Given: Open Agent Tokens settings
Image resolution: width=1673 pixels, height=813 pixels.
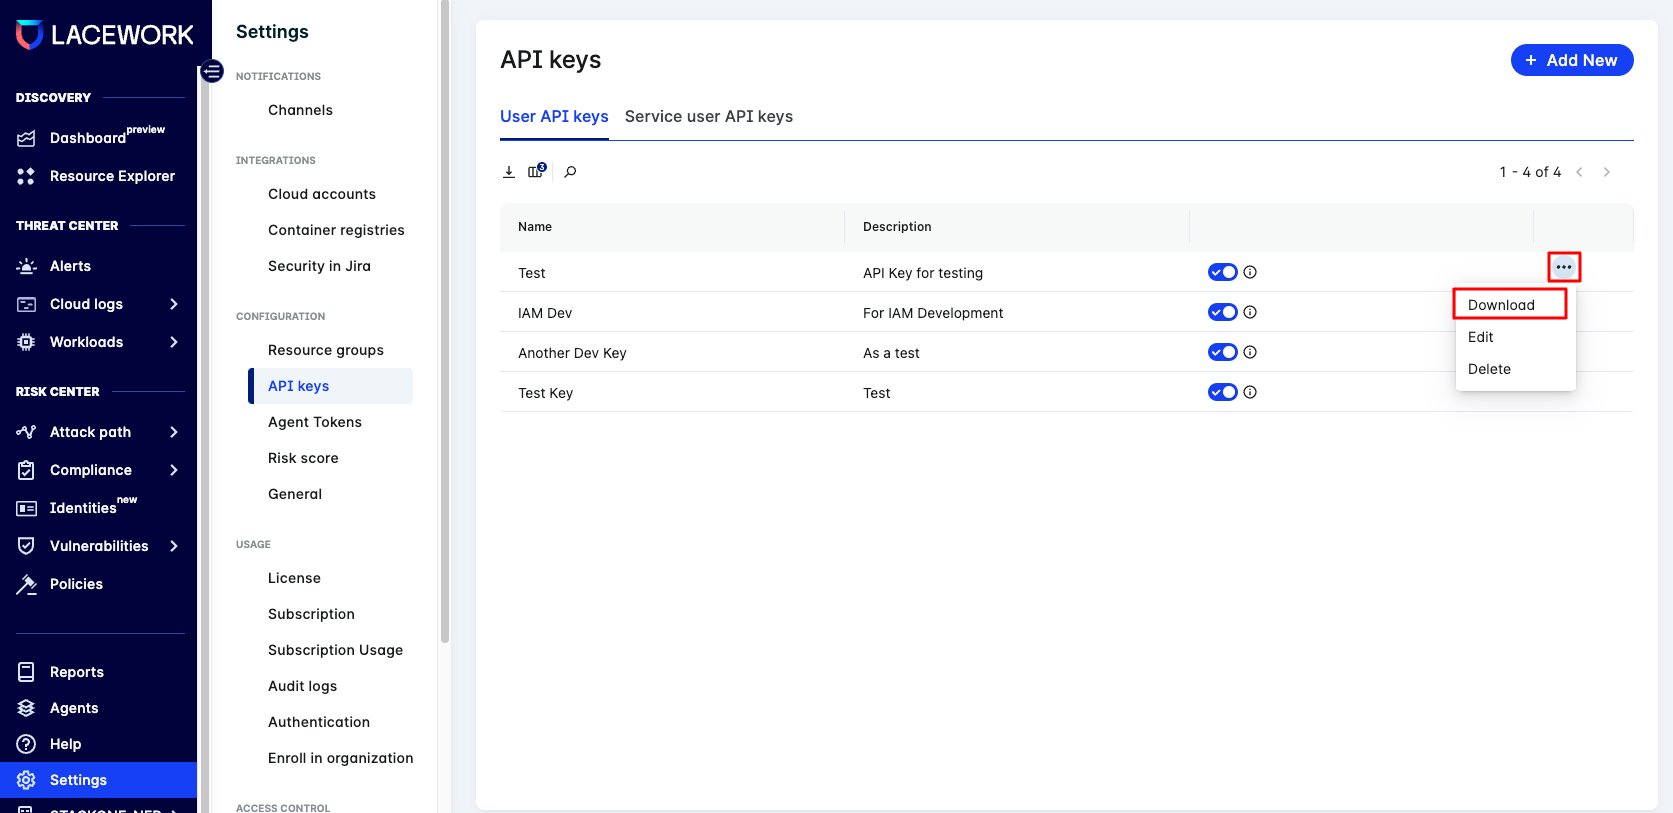Looking at the screenshot, I should tap(315, 422).
